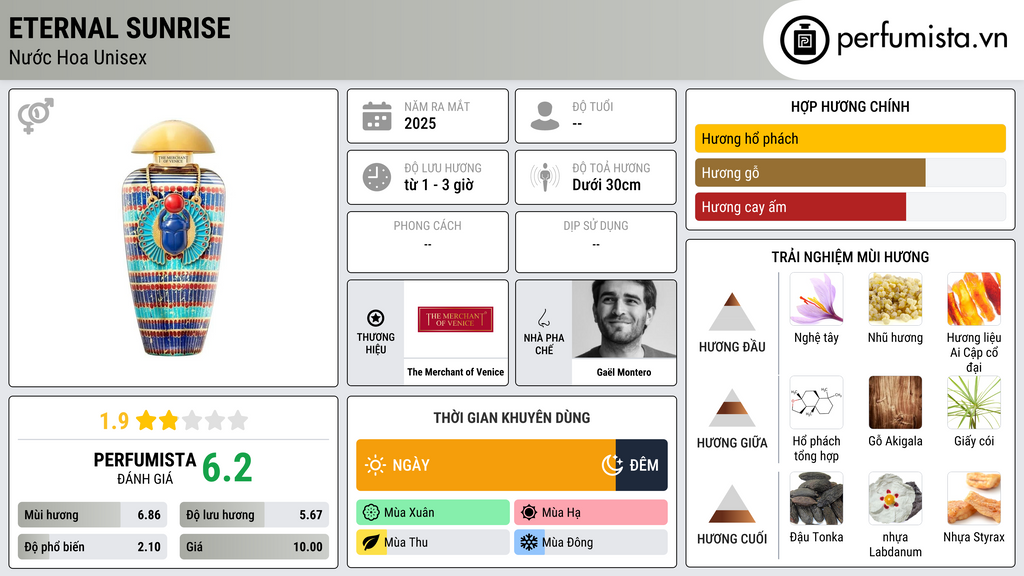Click the perfumista.vn bottle logo icon
The width and height of the screenshot is (1024, 576).
tap(804, 40)
